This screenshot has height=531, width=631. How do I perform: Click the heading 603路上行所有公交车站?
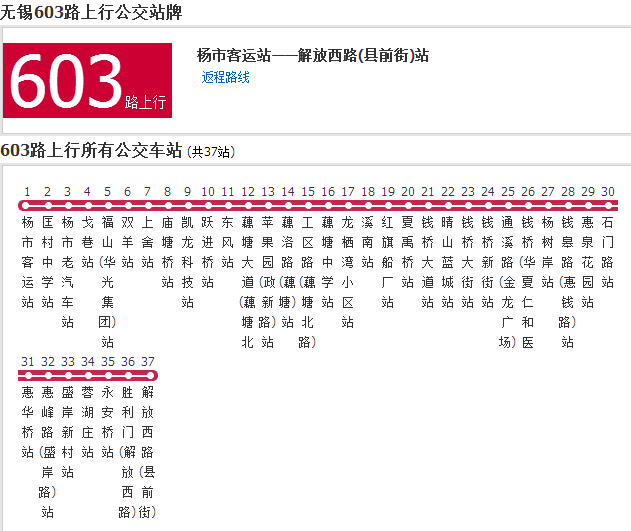click(91, 150)
